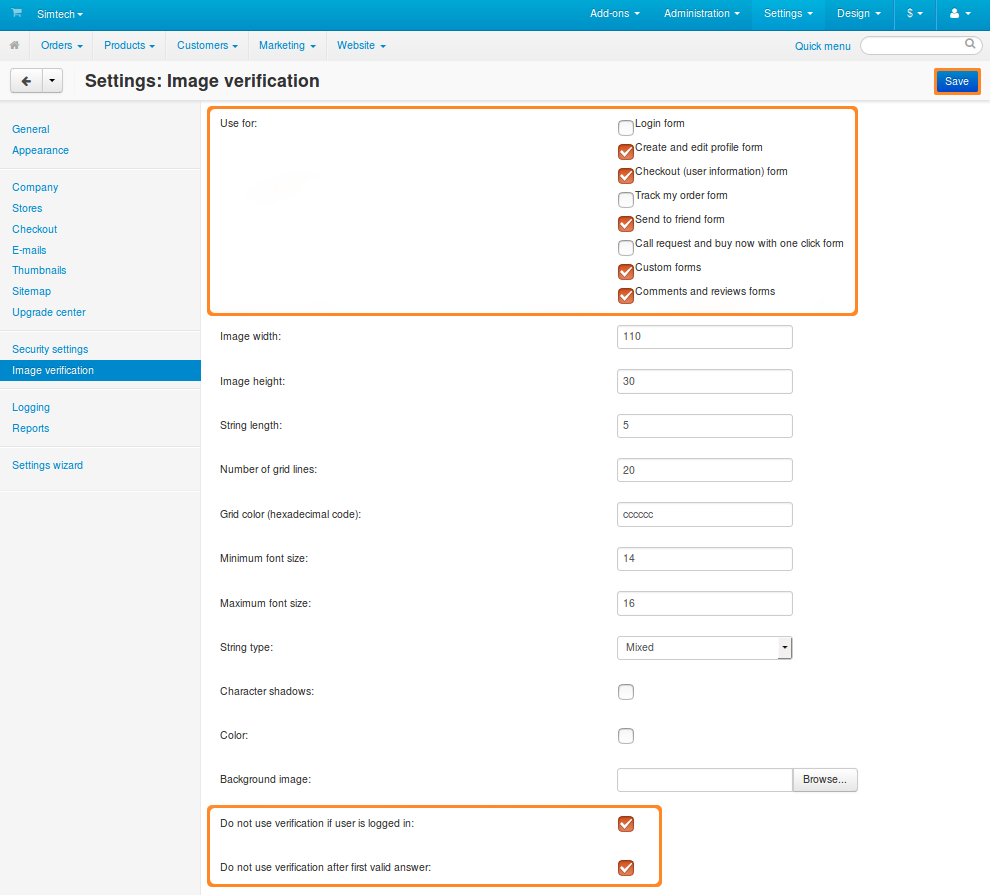This screenshot has height=895, width=990.
Task: Toggle 'Do not use verification if logged in'
Action: pyautogui.click(x=626, y=824)
